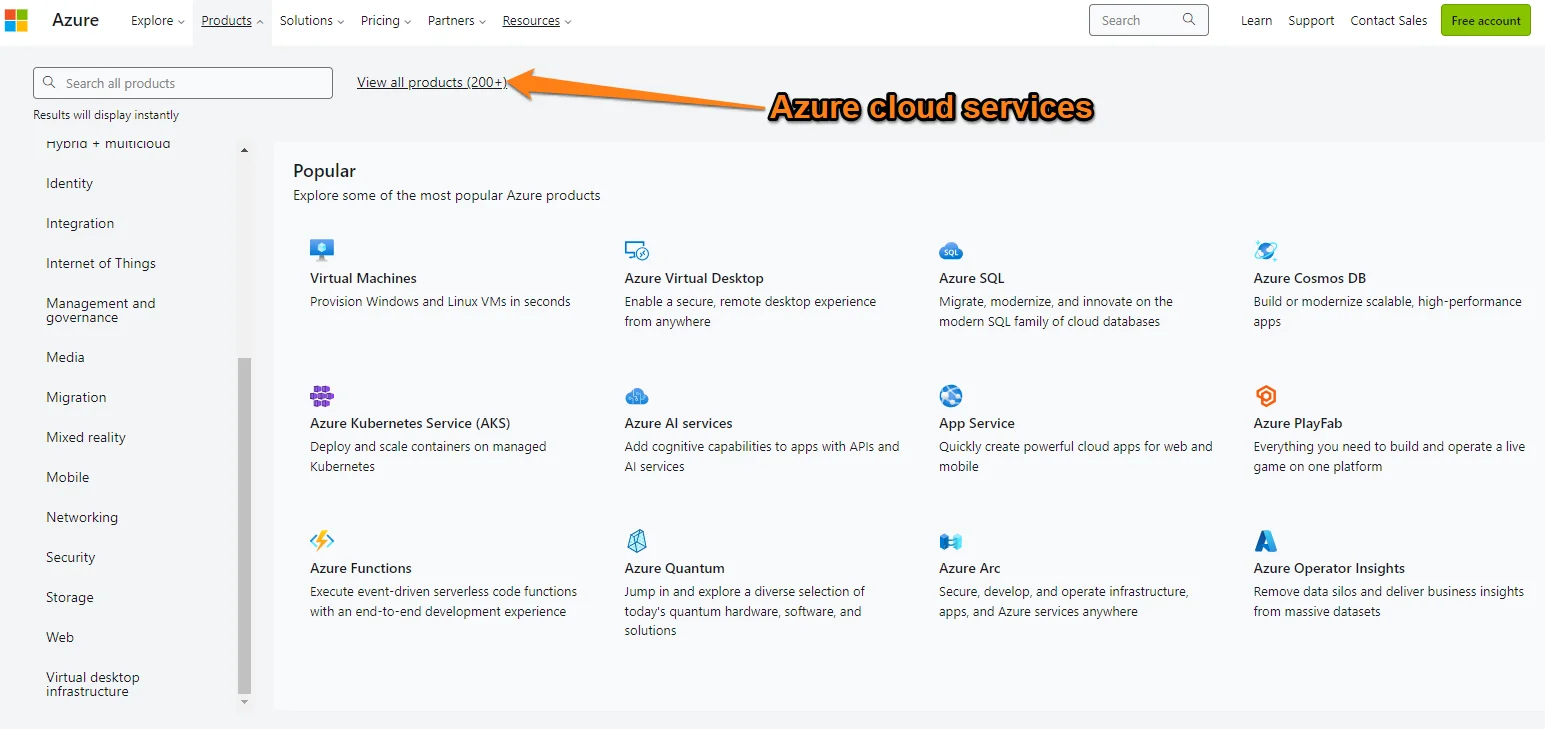Focus the Search all products field

[x=183, y=83]
